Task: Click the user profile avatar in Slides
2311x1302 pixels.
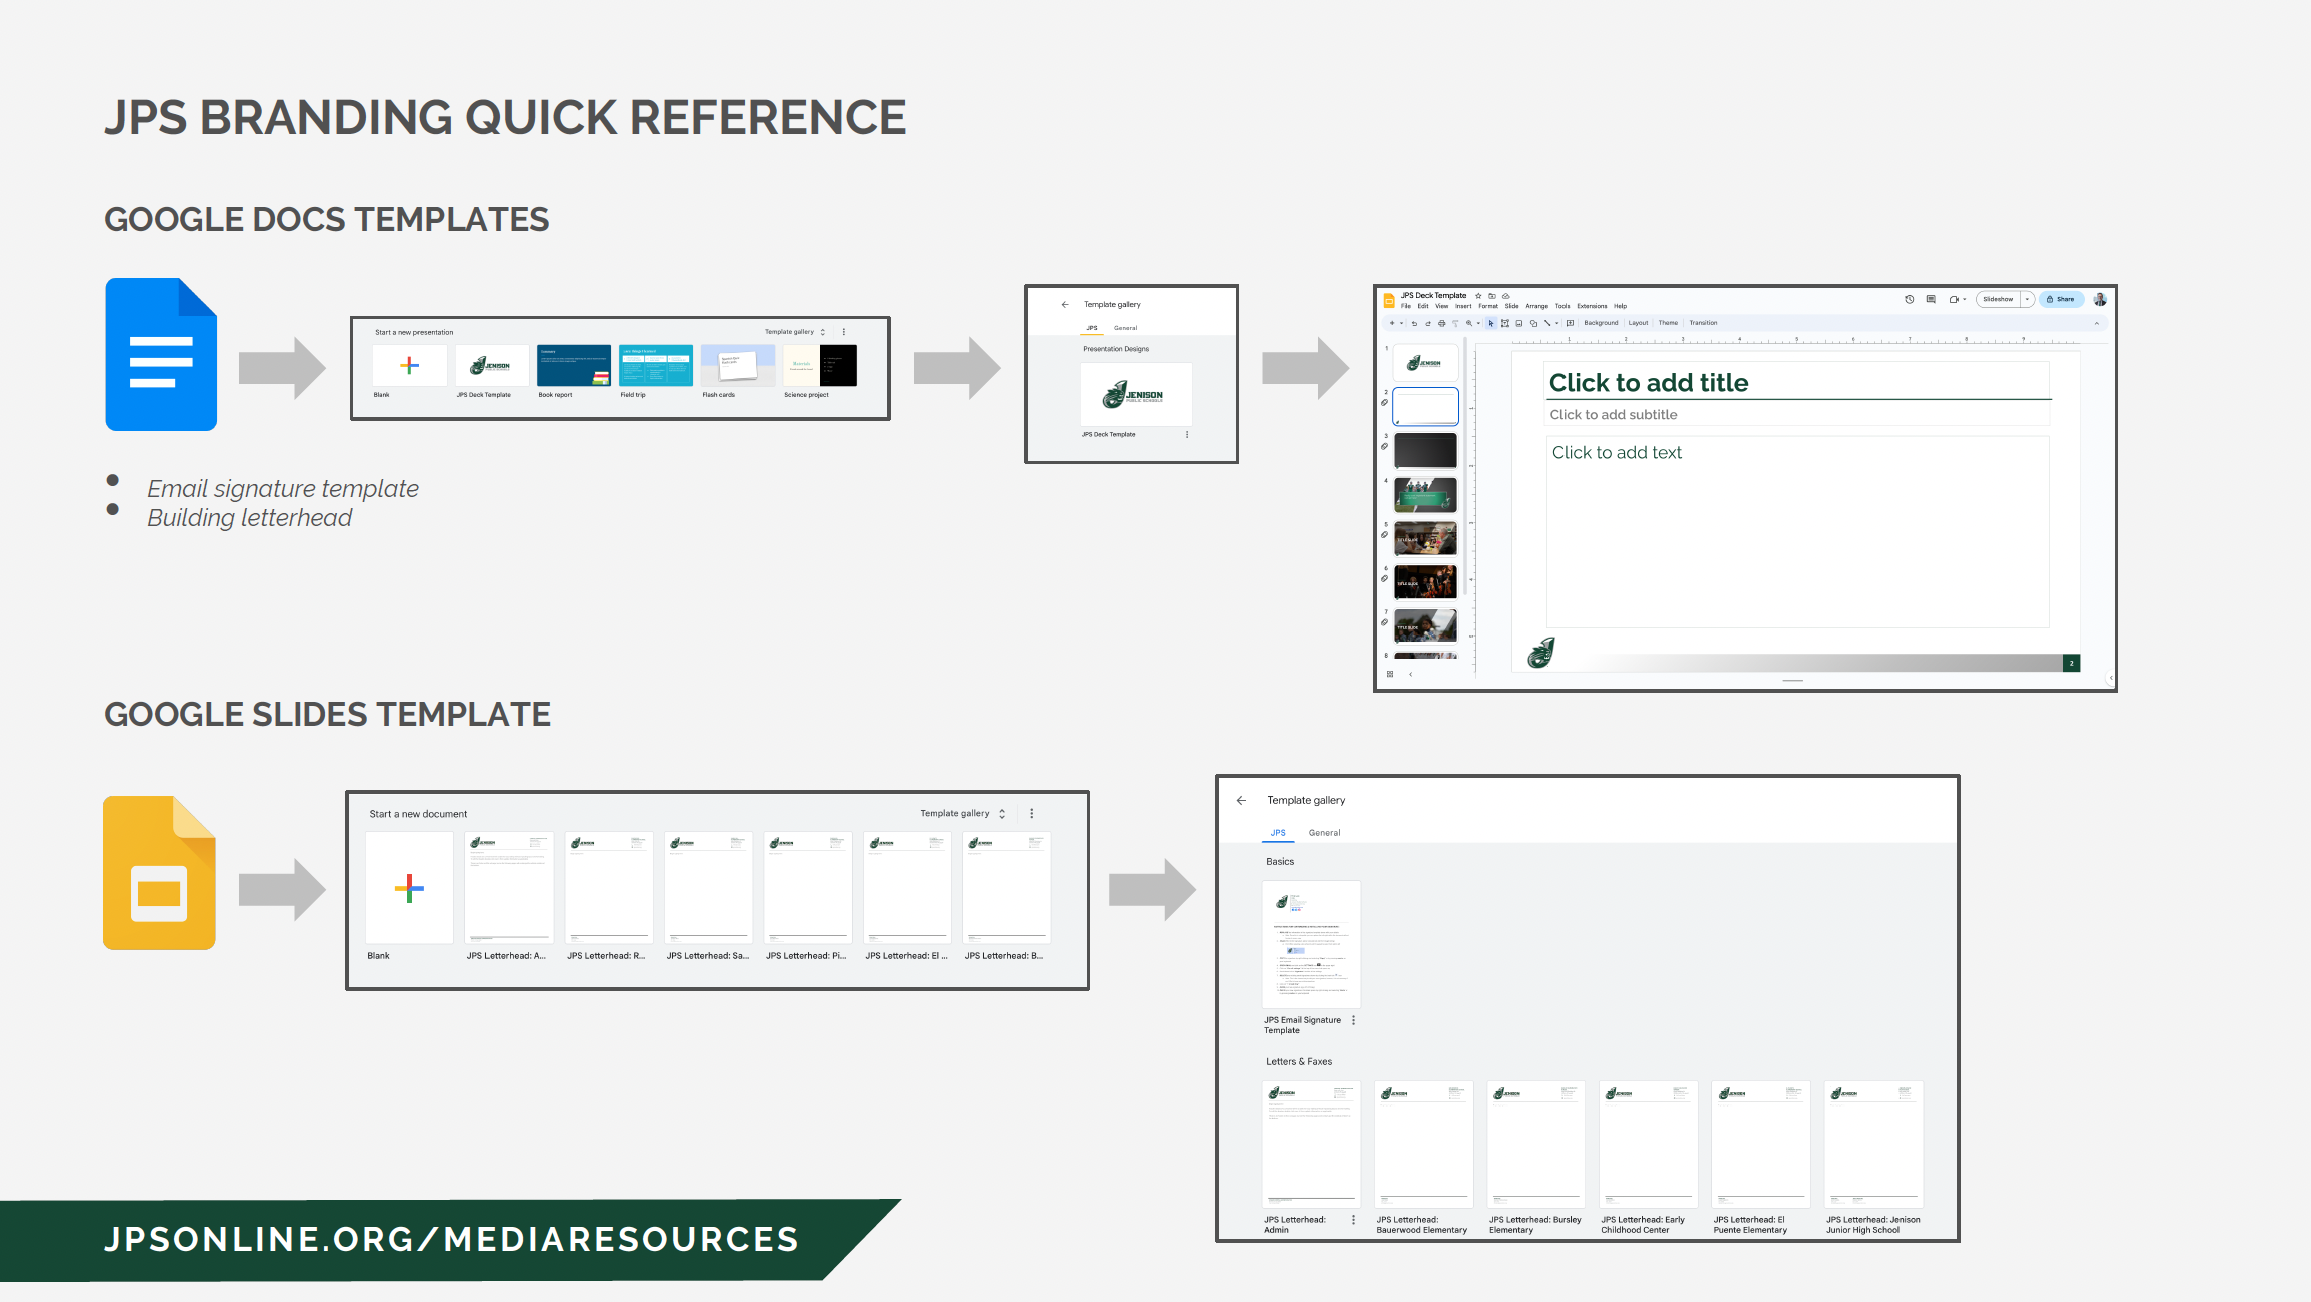Action: click(2099, 299)
